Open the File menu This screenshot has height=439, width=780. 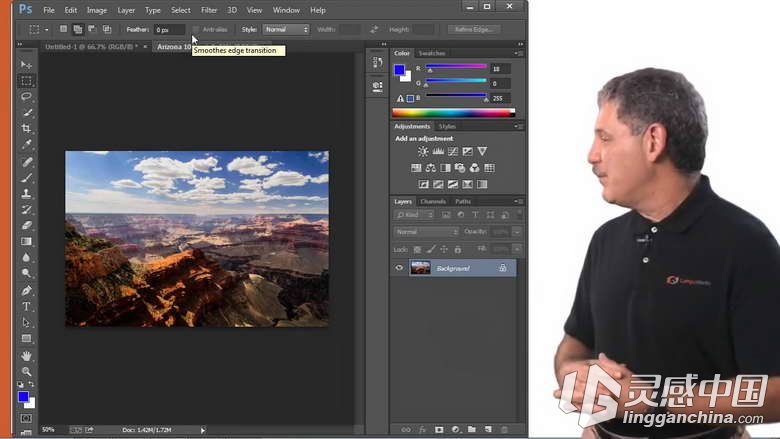49,10
